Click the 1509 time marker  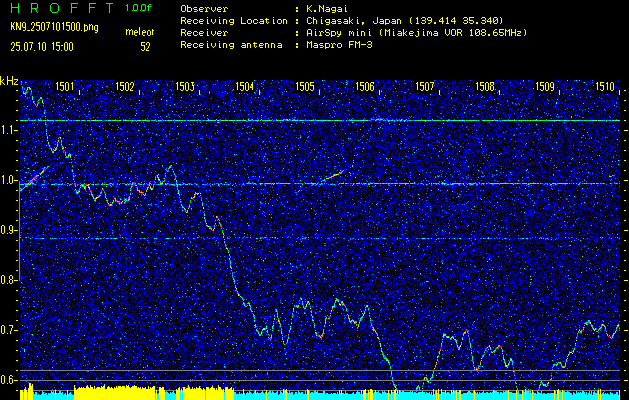545,86
